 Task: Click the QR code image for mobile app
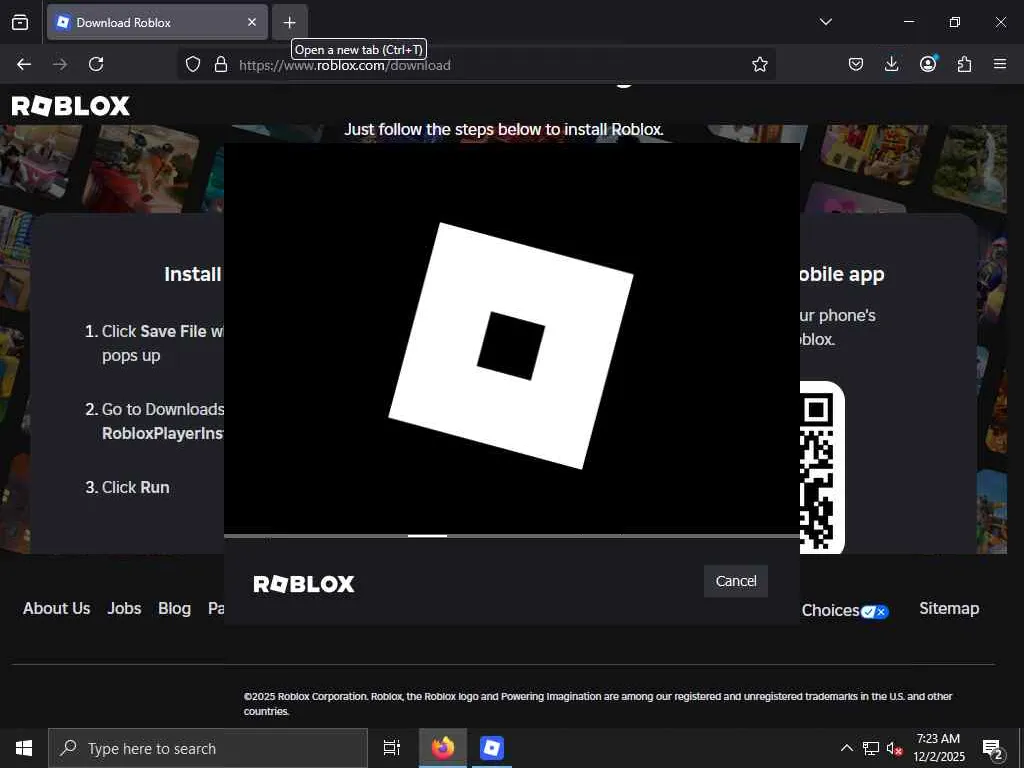coord(822,468)
